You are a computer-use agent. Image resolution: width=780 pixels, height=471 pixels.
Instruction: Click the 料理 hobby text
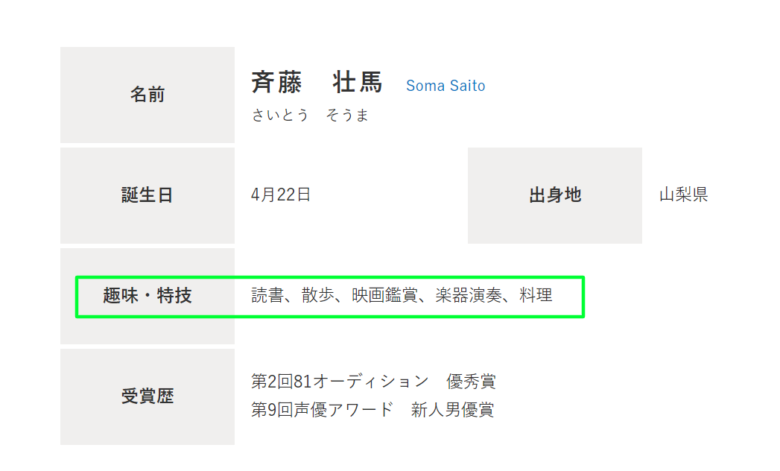tap(536, 295)
